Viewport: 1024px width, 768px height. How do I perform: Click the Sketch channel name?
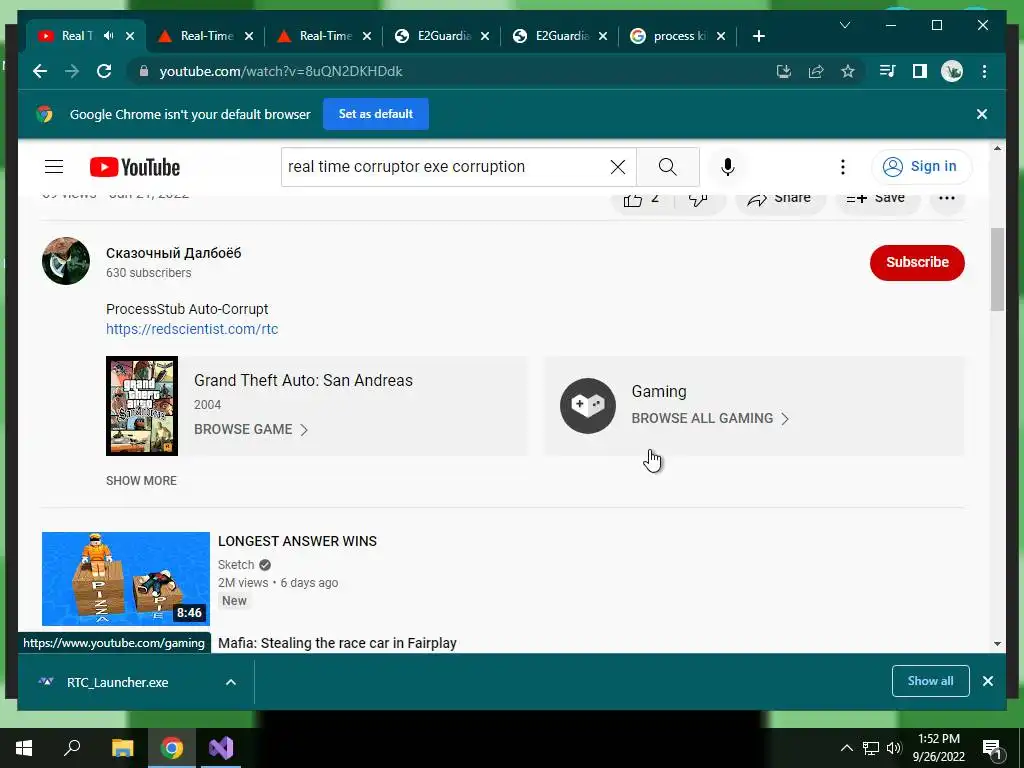236,565
